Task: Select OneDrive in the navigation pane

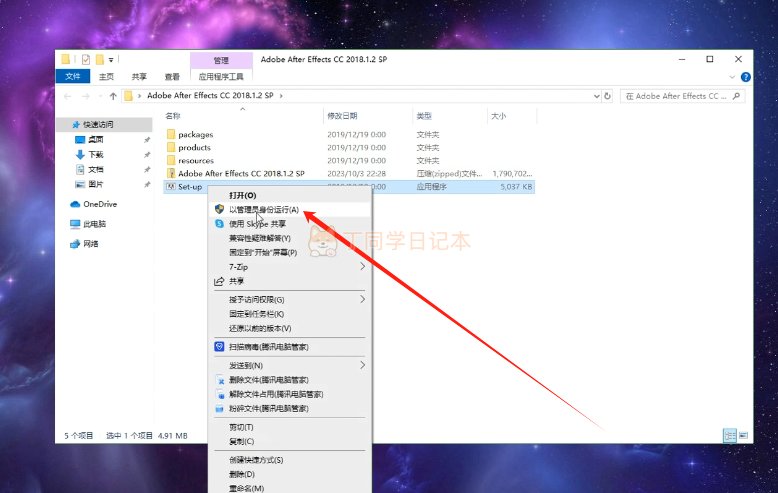Action: point(100,204)
